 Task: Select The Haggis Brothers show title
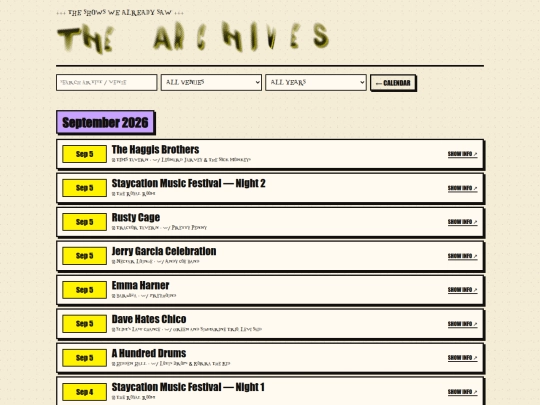155,149
